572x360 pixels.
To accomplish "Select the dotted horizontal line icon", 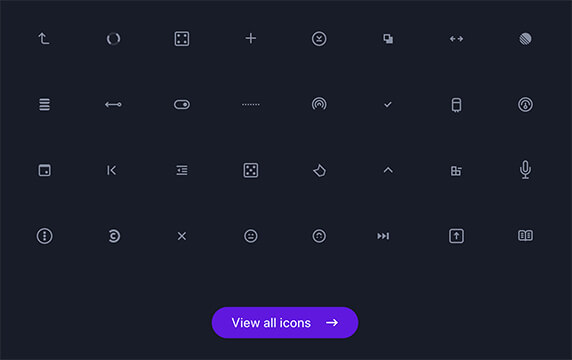I will 251,105.
